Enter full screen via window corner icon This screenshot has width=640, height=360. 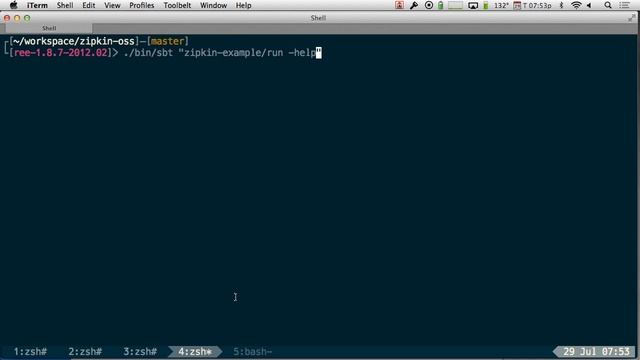pos(631,18)
